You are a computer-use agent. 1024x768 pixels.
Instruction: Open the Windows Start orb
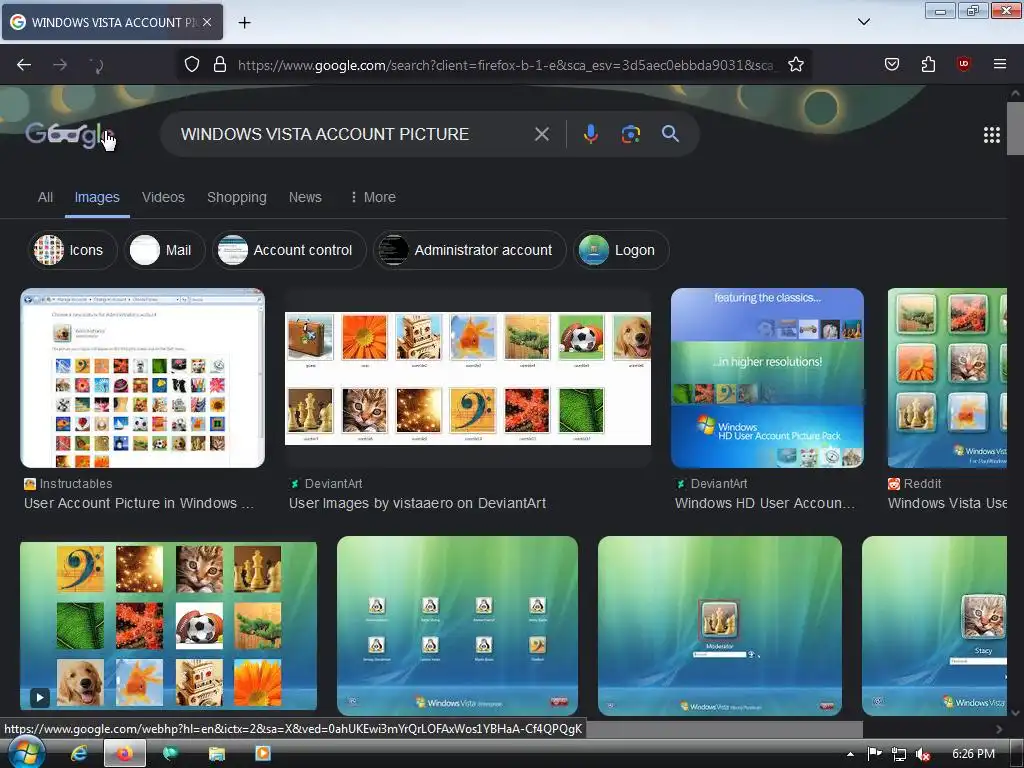[26, 754]
